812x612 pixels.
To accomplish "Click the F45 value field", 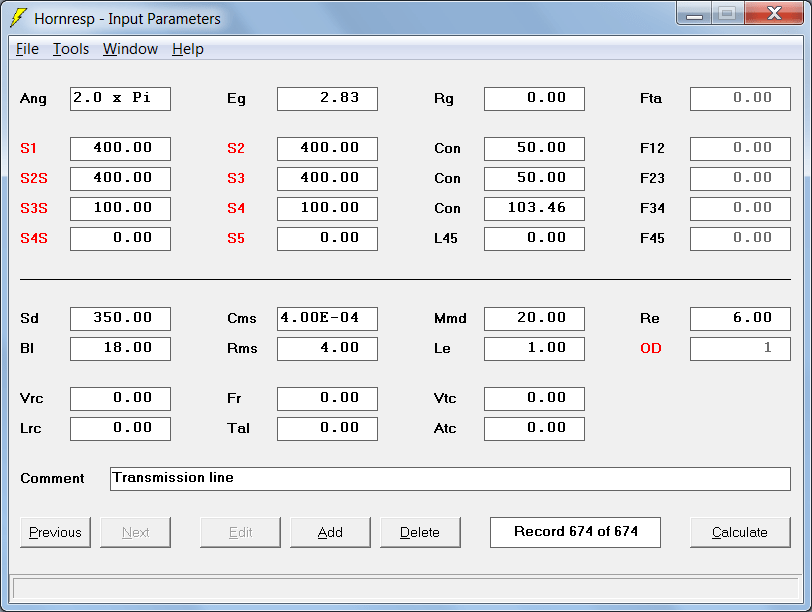I will (x=740, y=239).
